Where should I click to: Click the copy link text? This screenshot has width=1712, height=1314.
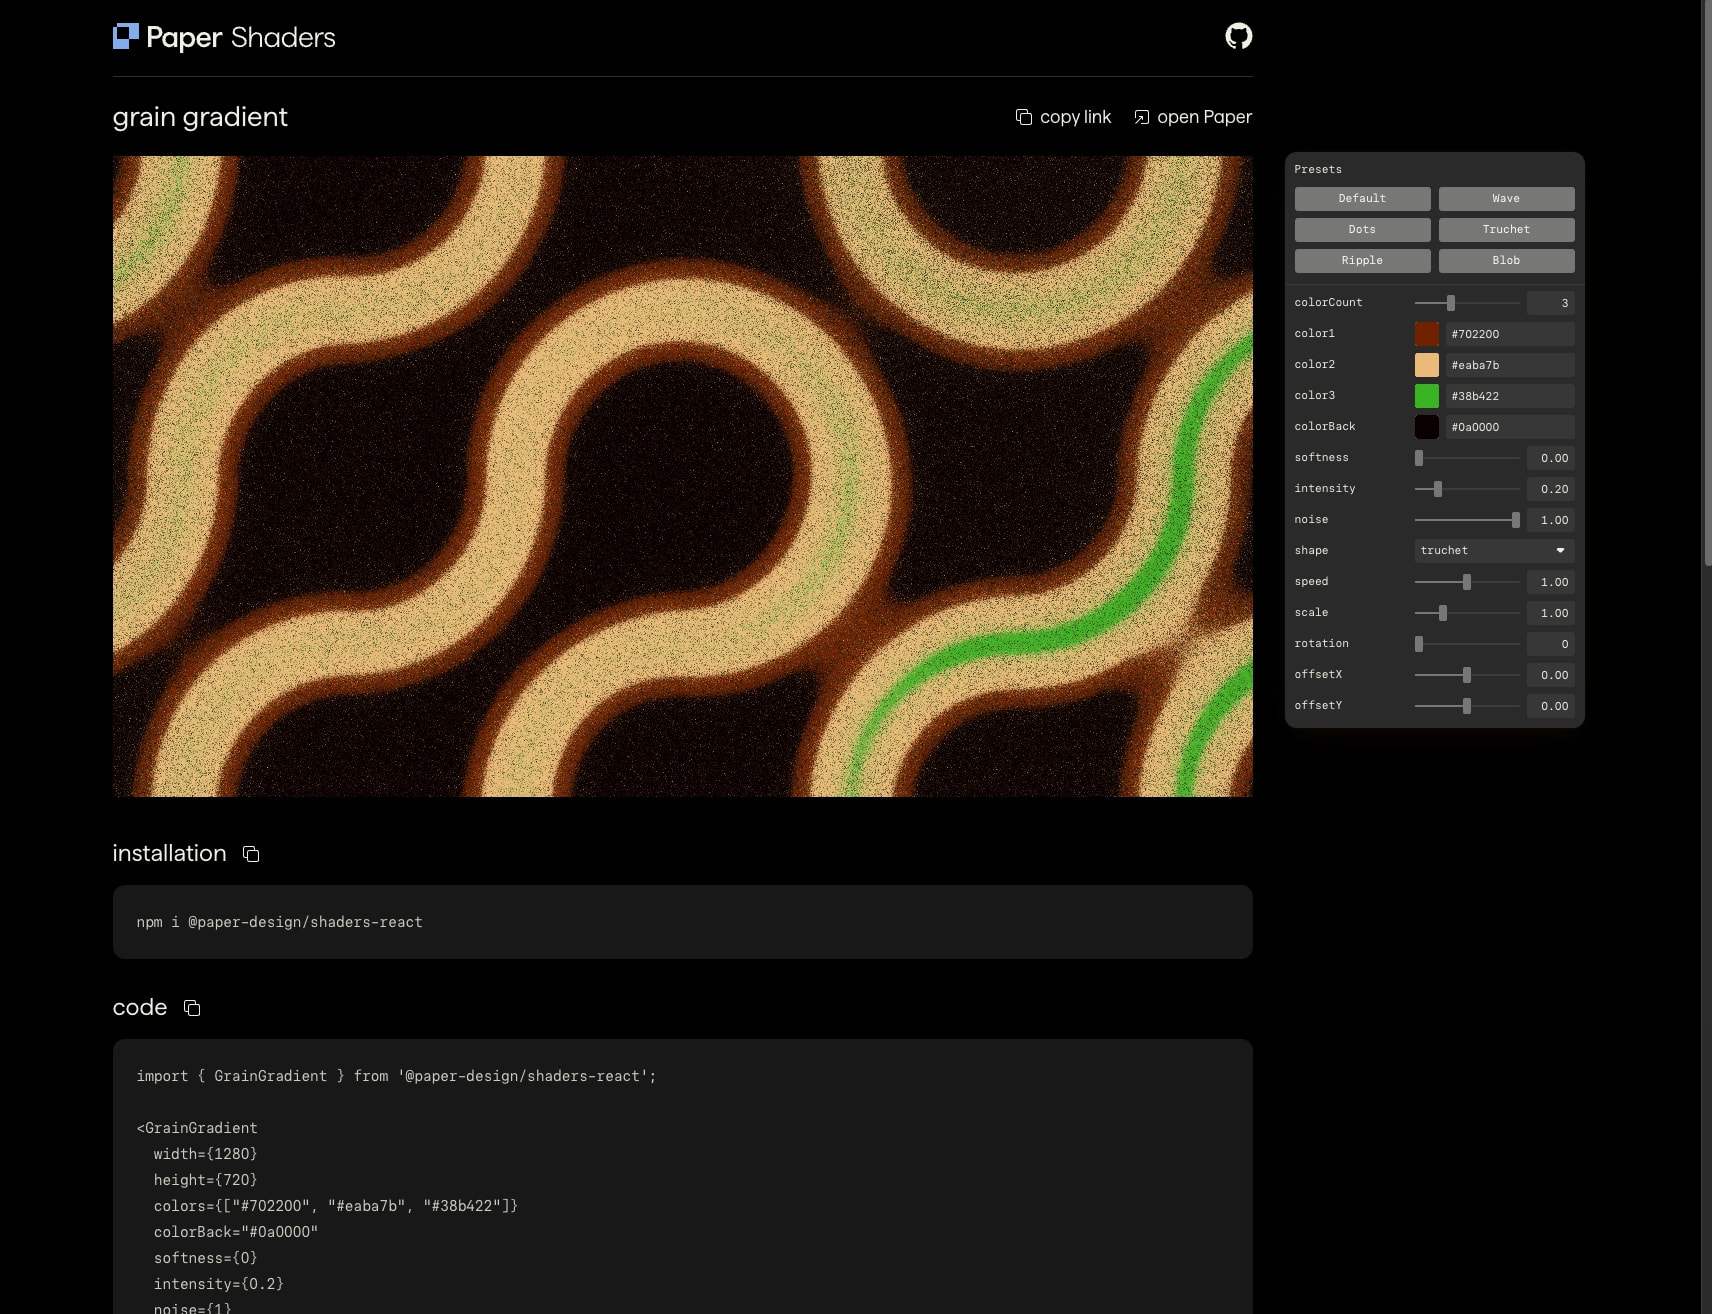point(1075,117)
